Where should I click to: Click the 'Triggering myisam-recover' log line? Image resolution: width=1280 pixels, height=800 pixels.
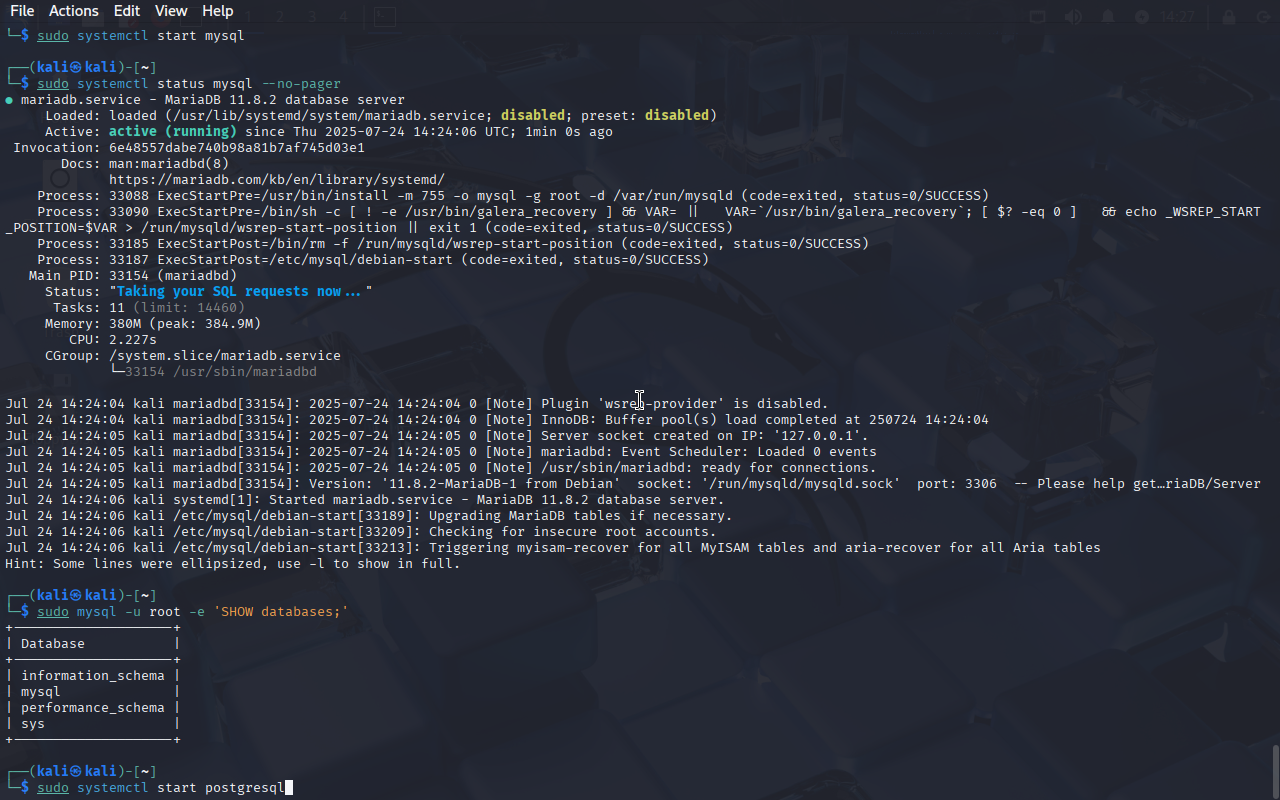(553, 548)
